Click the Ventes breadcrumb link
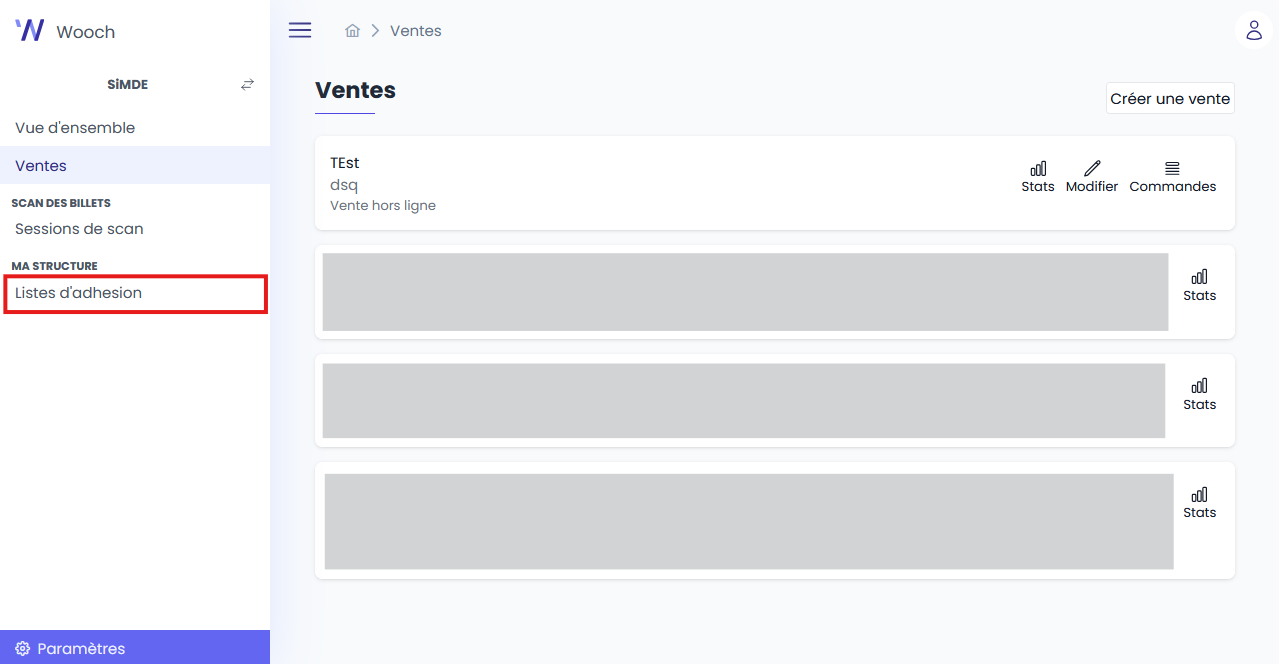This screenshot has height=664, width=1279. (x=416, y=31)
